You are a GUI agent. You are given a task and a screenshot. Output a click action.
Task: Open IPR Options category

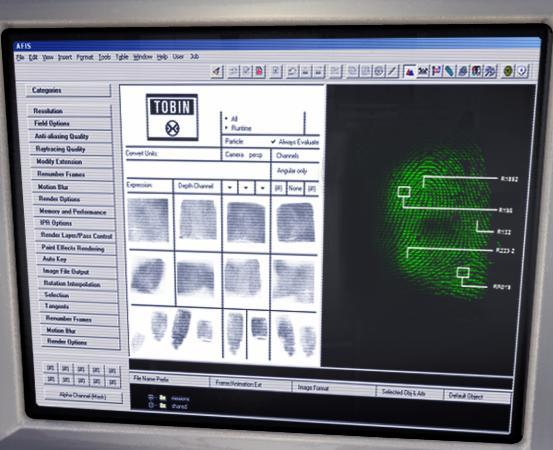coord(76,223)
